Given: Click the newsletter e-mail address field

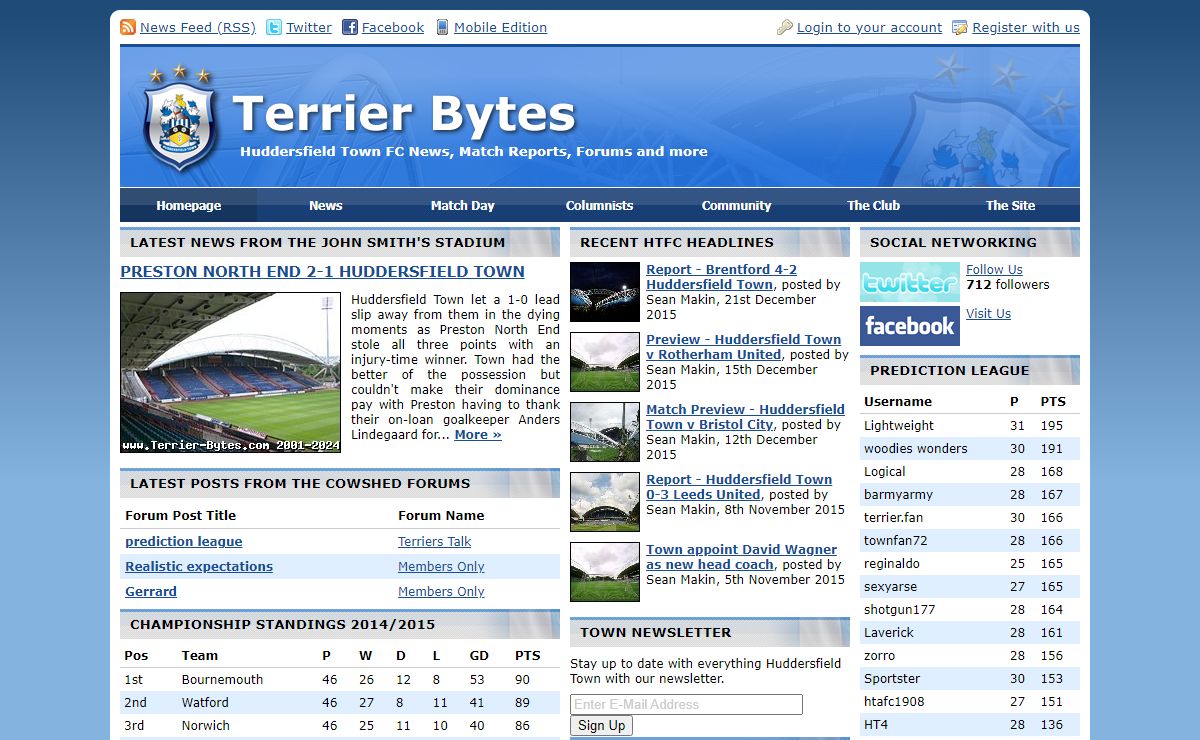Looking at the screenshot, I should tap(686, 704).
